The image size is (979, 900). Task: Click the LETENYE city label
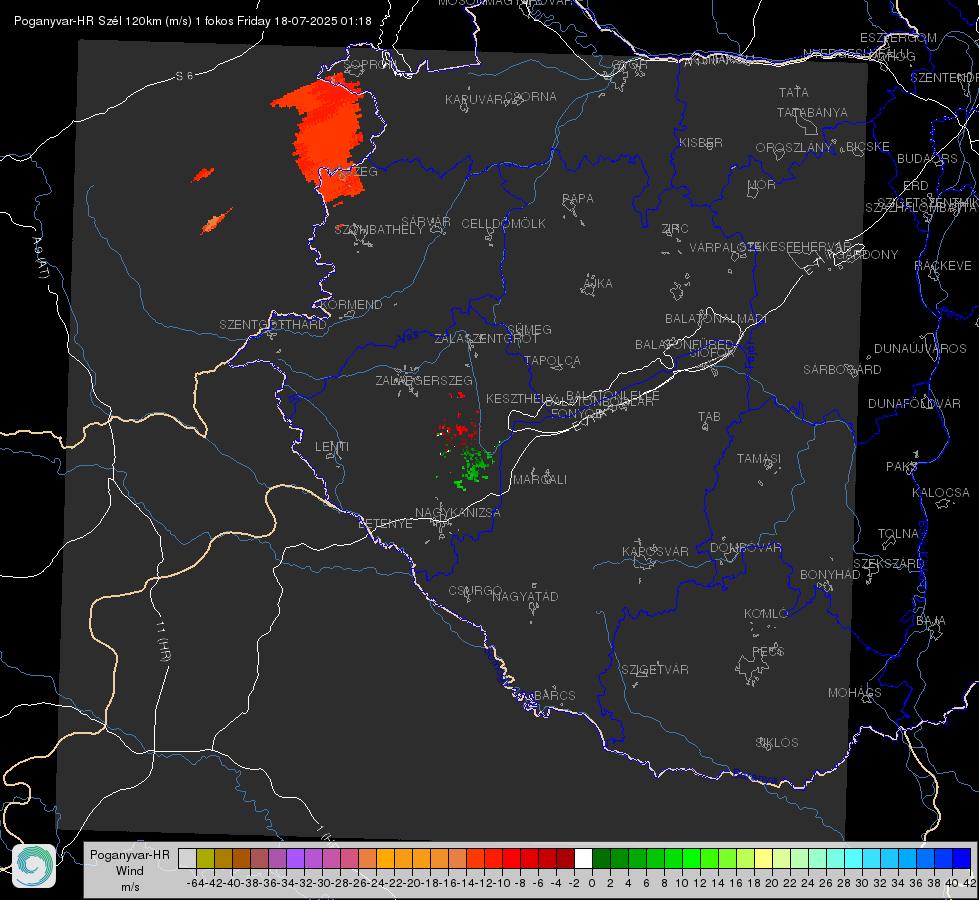click(x=385, y=524)
